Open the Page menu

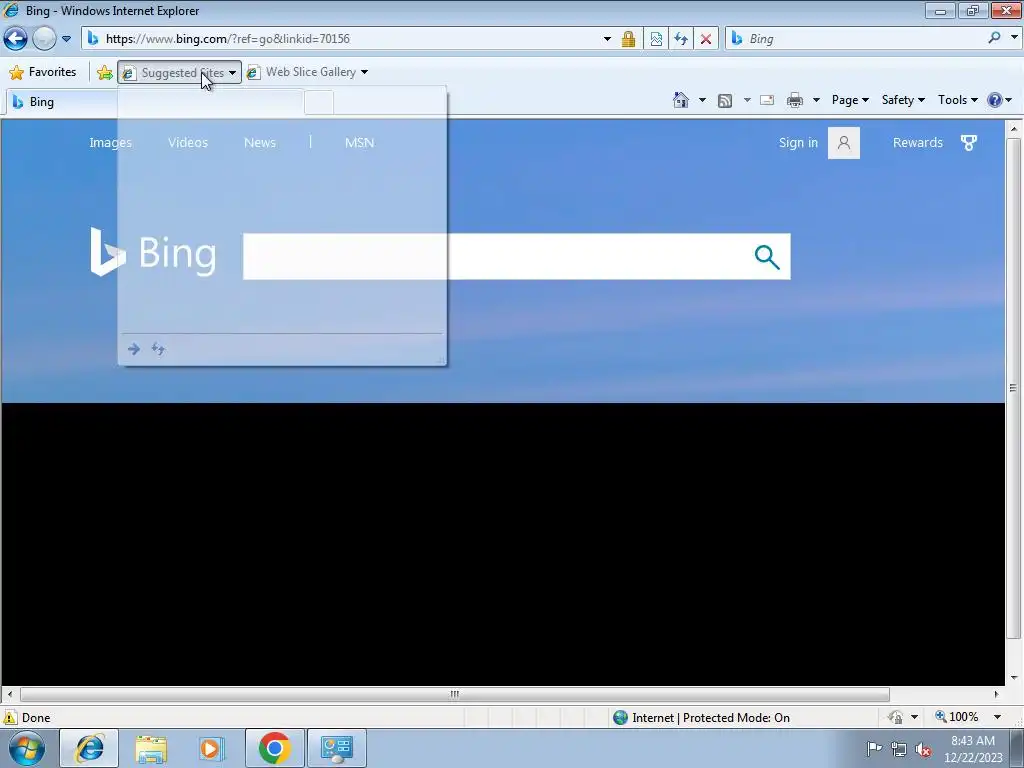850,100
